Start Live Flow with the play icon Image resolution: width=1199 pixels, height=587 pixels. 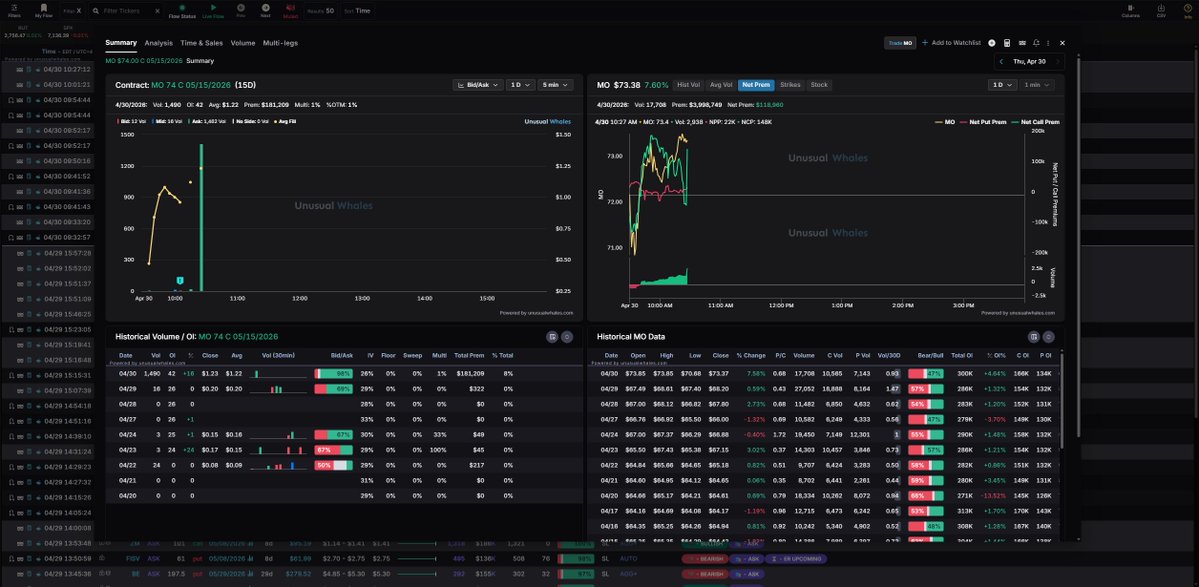pos(213,8)
